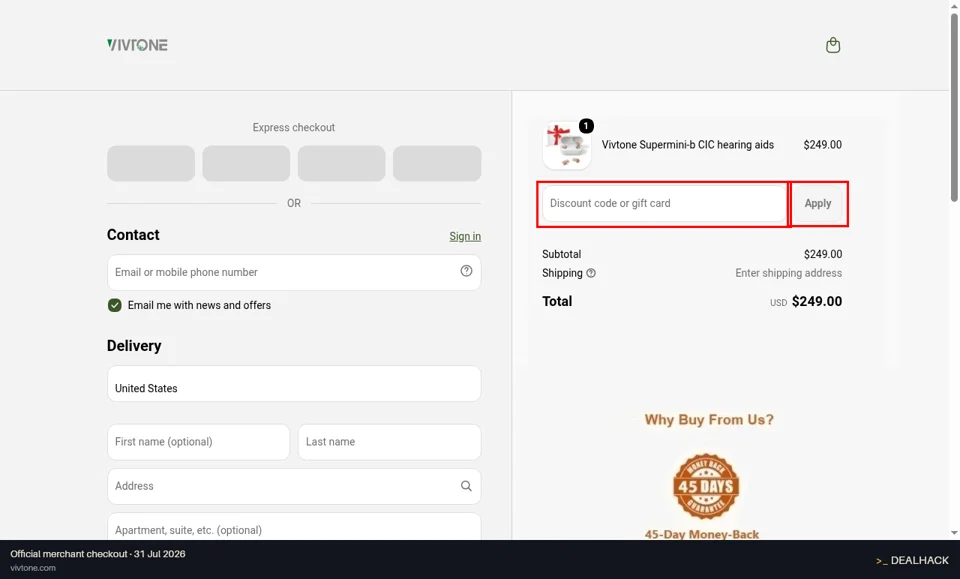Select the first express checkout button

[x=151, y=163]
